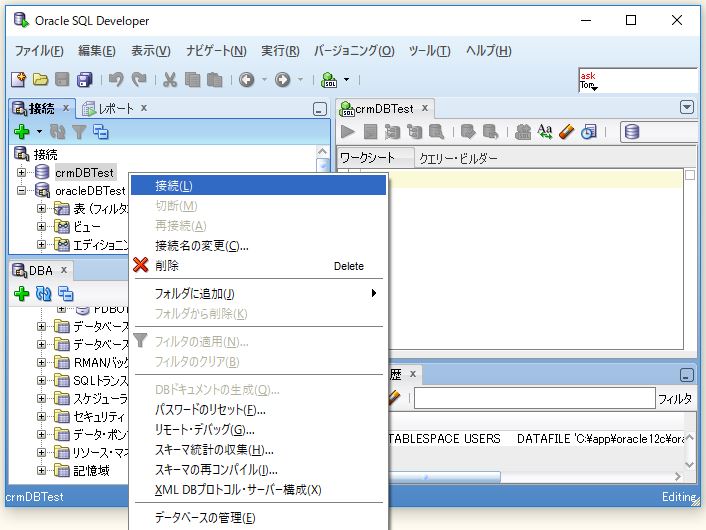Click the Run Statement play icon
The image size is (706, 530).
(348, 132)
